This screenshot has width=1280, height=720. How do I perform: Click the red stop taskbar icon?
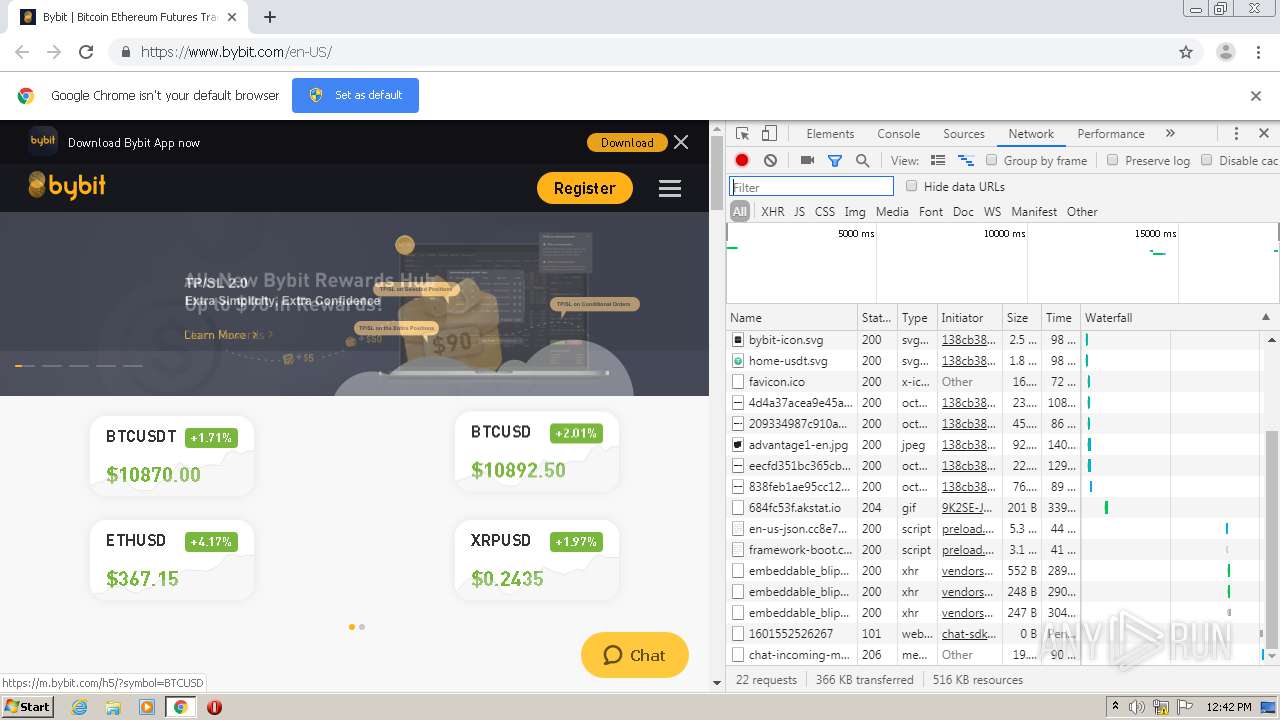214,707
